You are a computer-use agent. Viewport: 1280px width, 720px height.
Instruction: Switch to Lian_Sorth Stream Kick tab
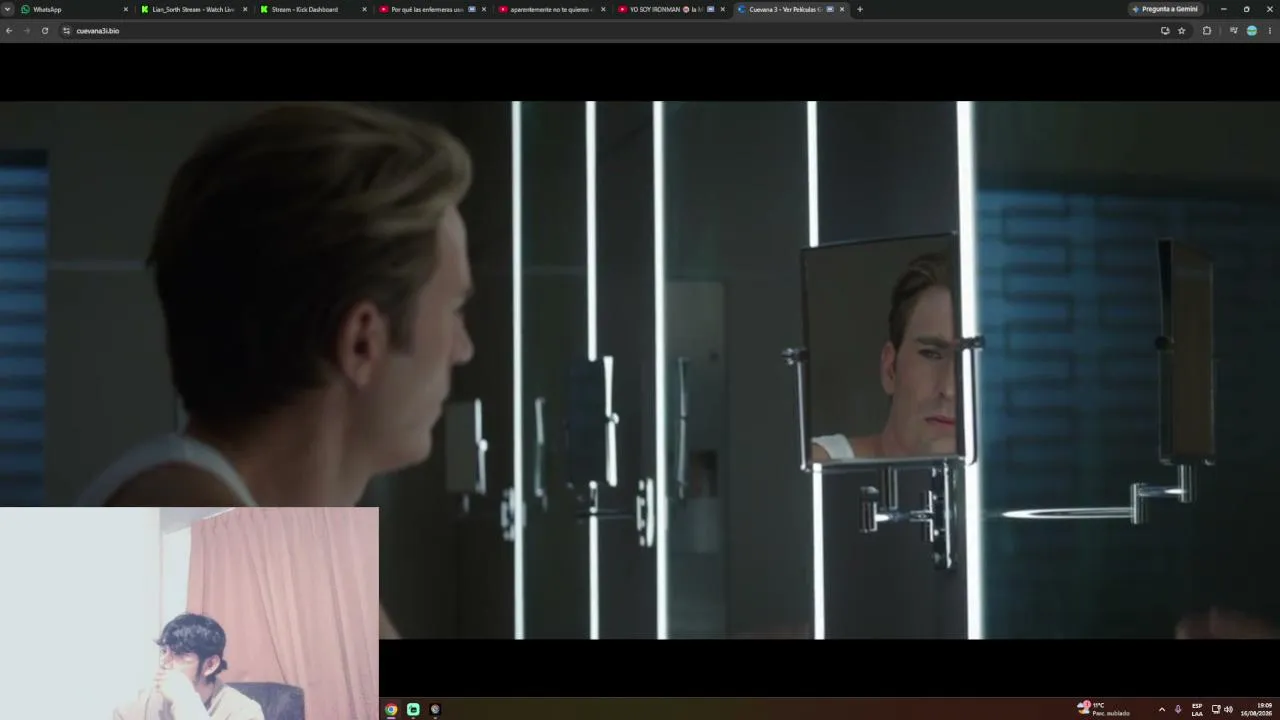click(x=194, y=9)
